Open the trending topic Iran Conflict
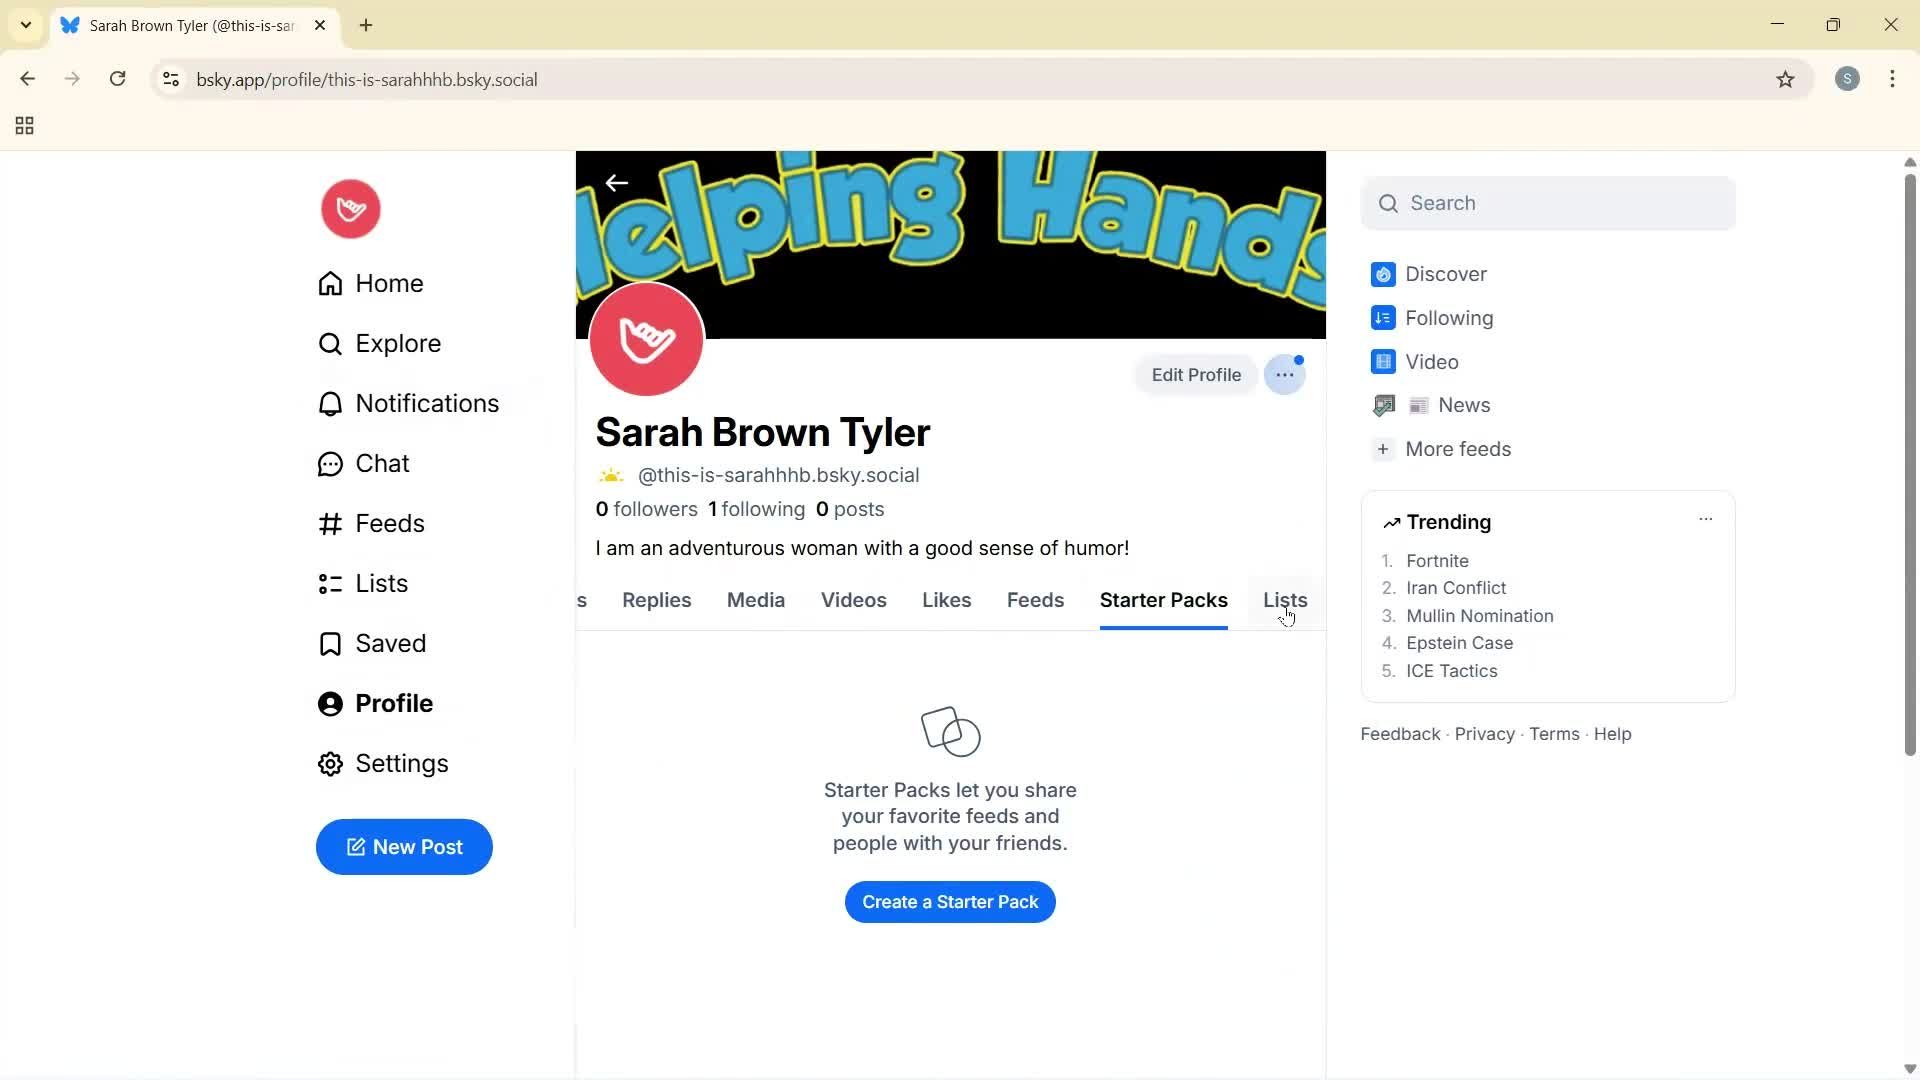This screenshot has width=1920, height=1080. pos(1456,588)
